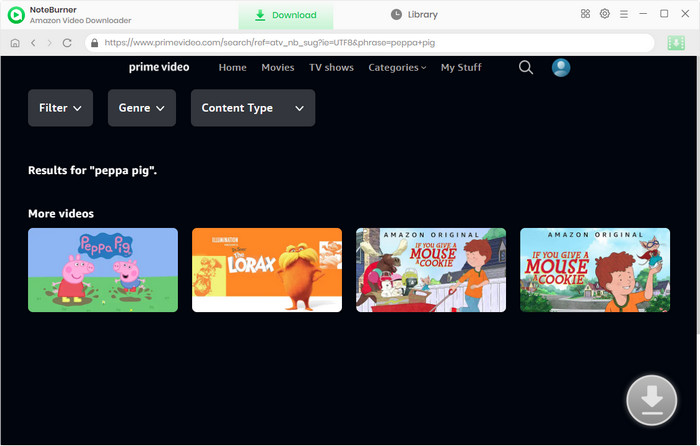This screenshot has width=700, height=446.
Task: Open the Library tab
Action: pyautogui.click(x=414, y=15)
